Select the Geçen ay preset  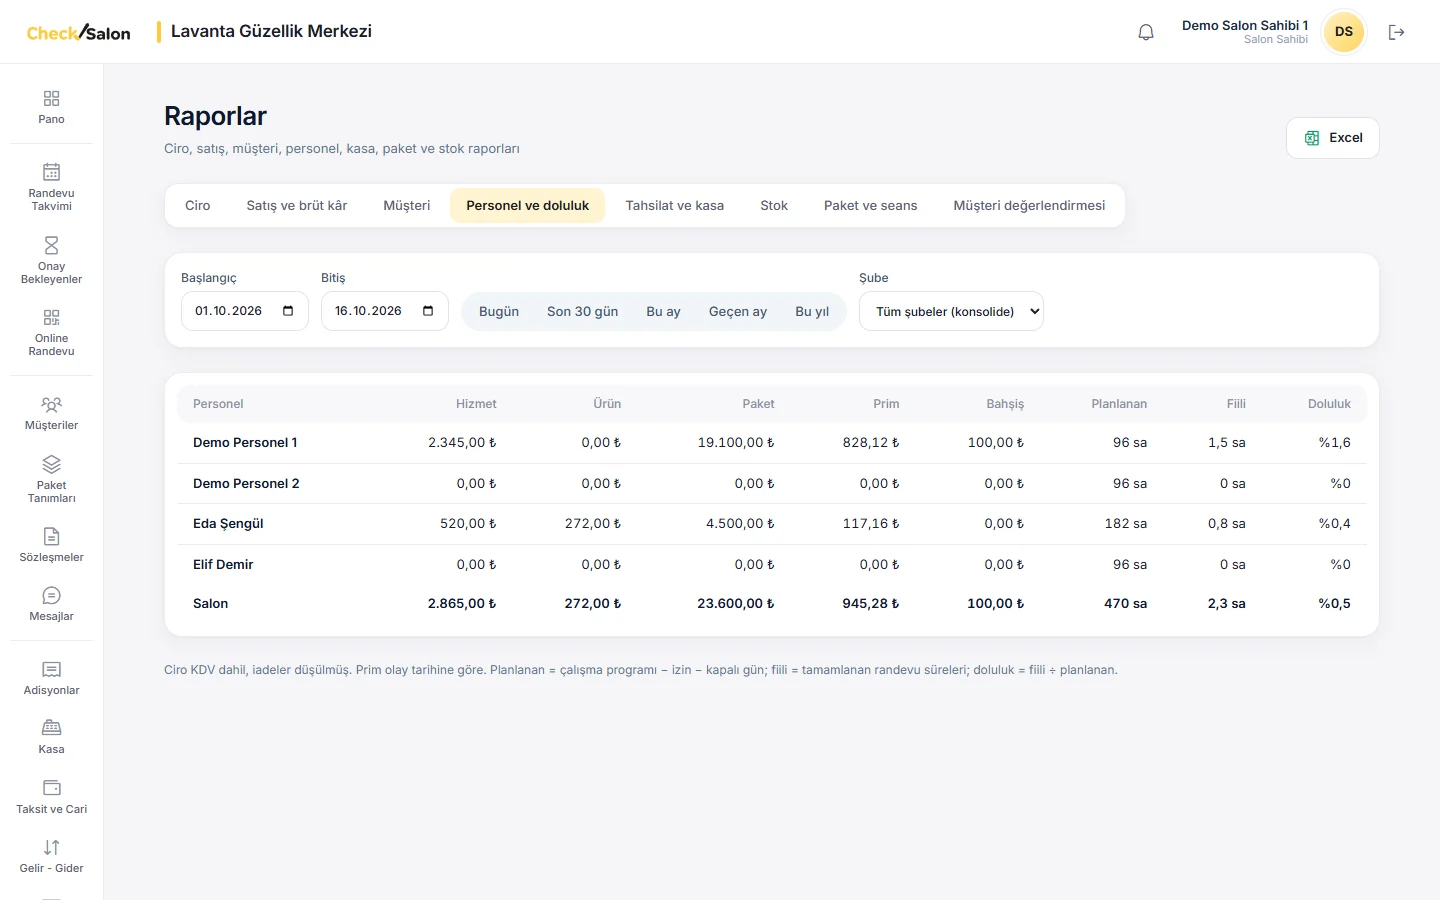click(x=738, y=311)
